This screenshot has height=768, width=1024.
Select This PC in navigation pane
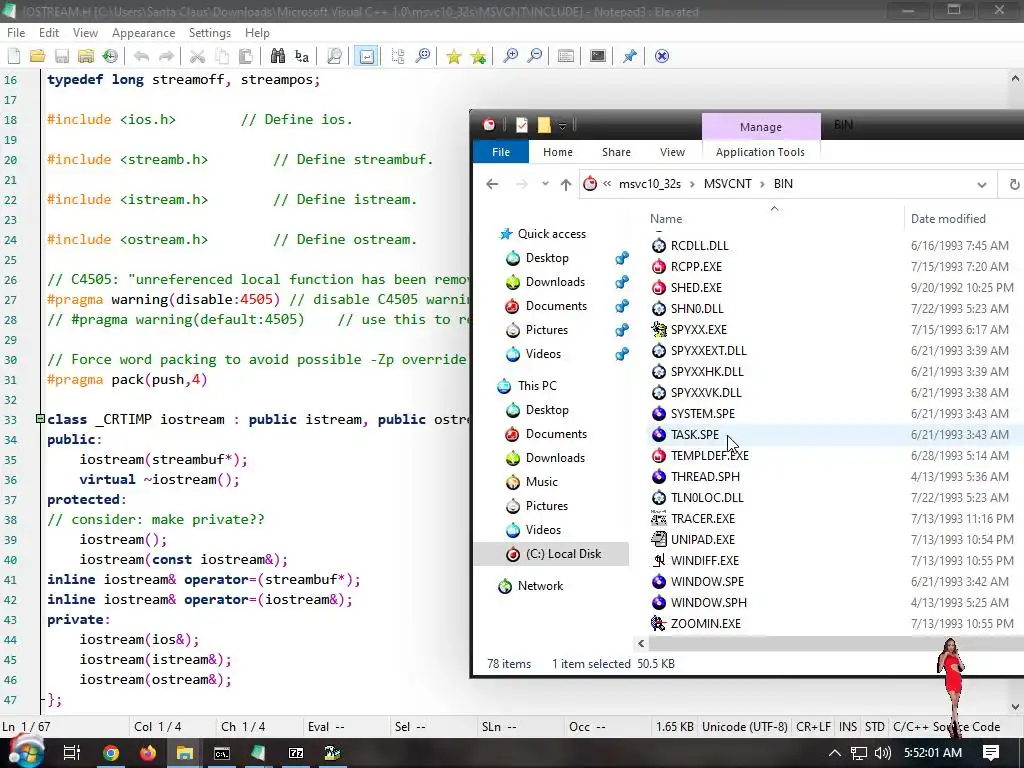click(x=537, y=386)
